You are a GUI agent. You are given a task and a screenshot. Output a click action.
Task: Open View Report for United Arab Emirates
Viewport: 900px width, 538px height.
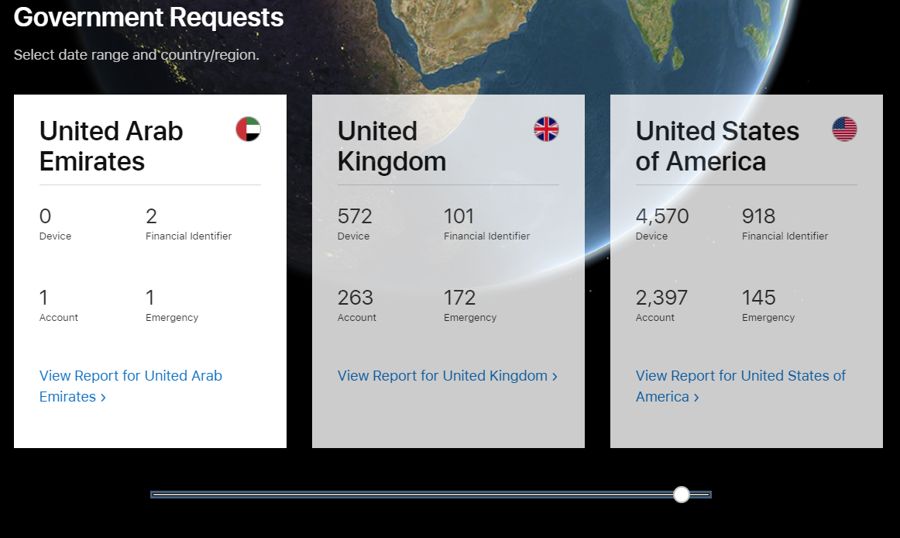point(130,386)
